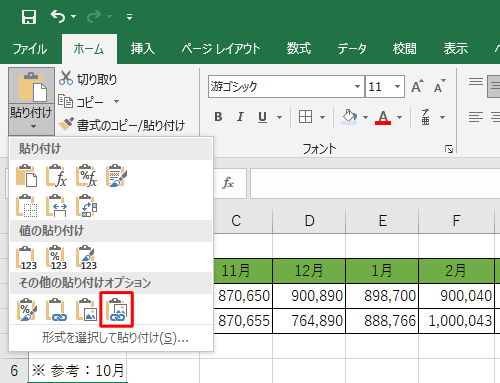
Task: Activate 書式のコピー/貼り付け format painter
Action: click(x=122, y=125)
